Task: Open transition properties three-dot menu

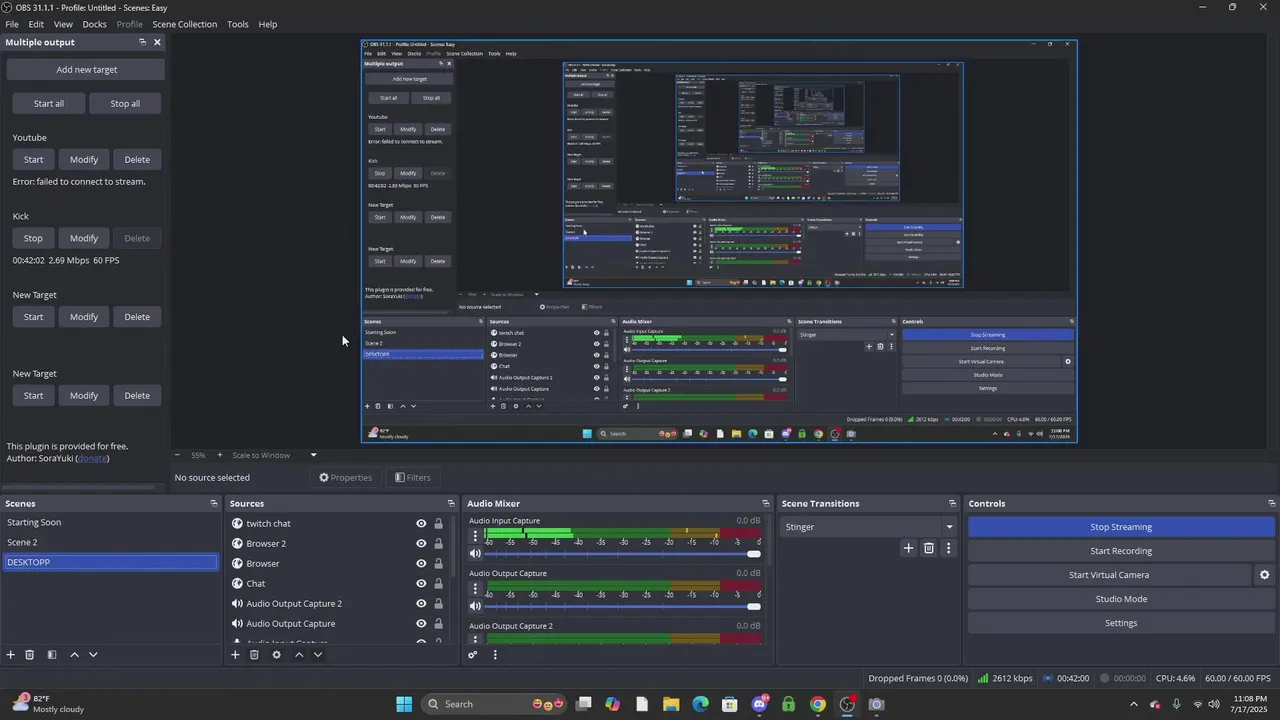Action: [x=948, y=548]
